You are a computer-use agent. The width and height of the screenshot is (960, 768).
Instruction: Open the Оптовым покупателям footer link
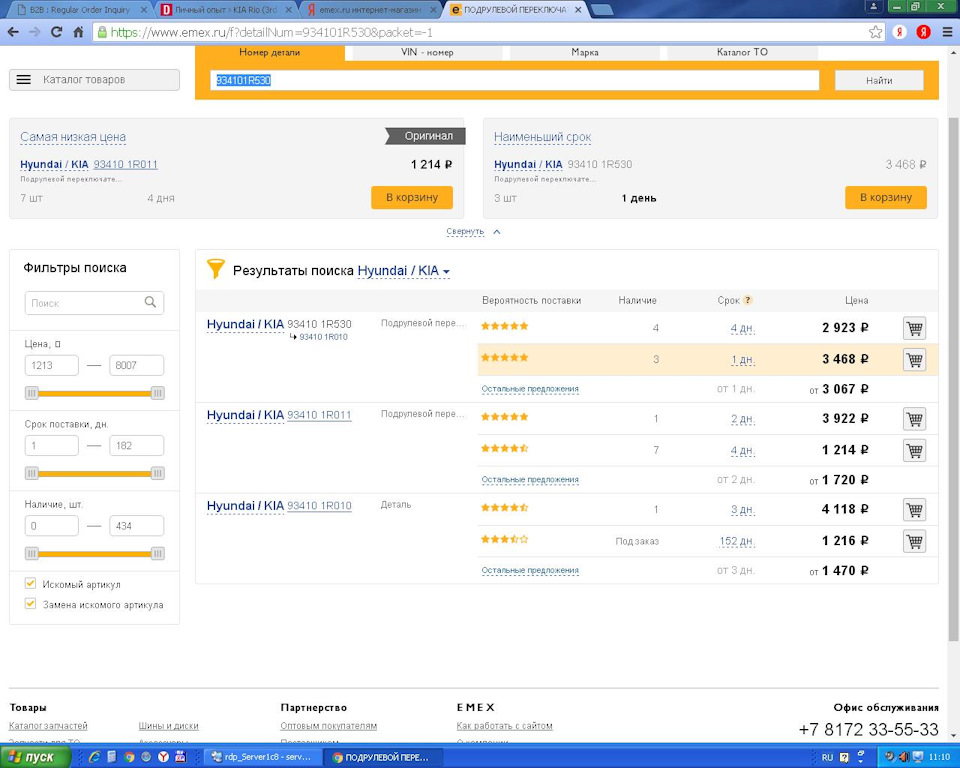(x=329, y=726)
